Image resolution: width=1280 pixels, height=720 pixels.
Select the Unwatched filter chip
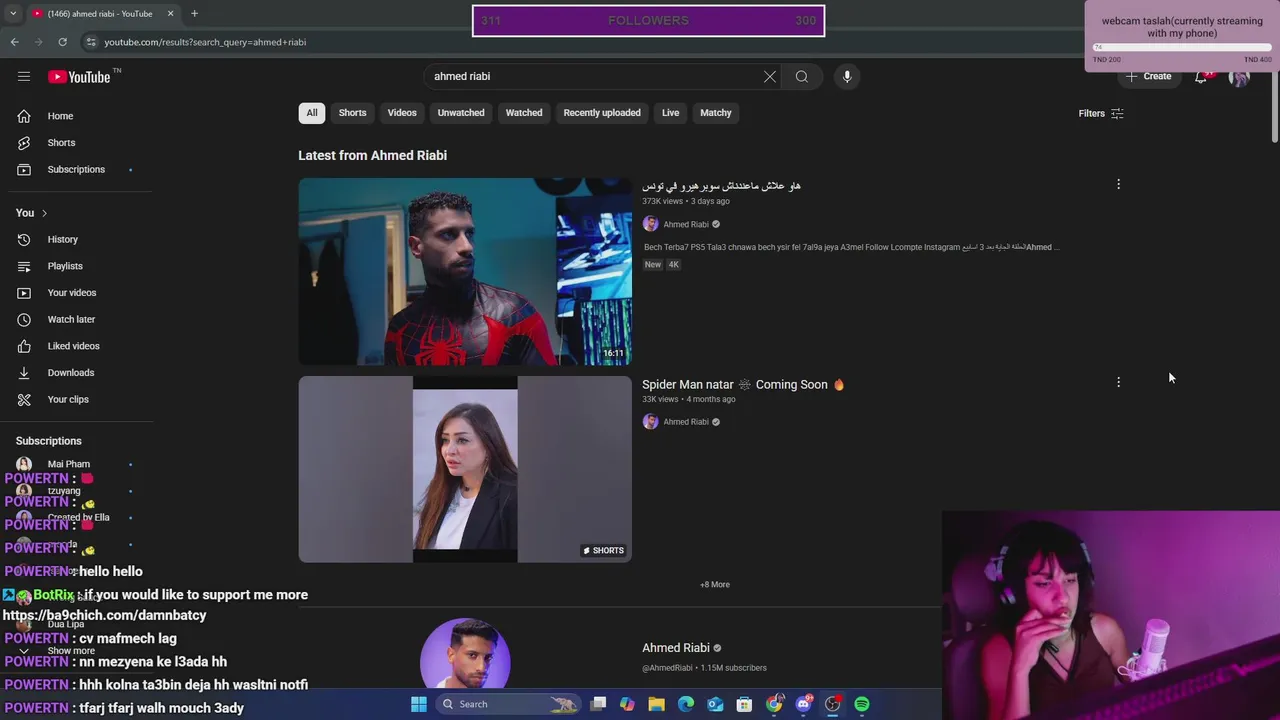pyautogui.click(x=461, y=113)
